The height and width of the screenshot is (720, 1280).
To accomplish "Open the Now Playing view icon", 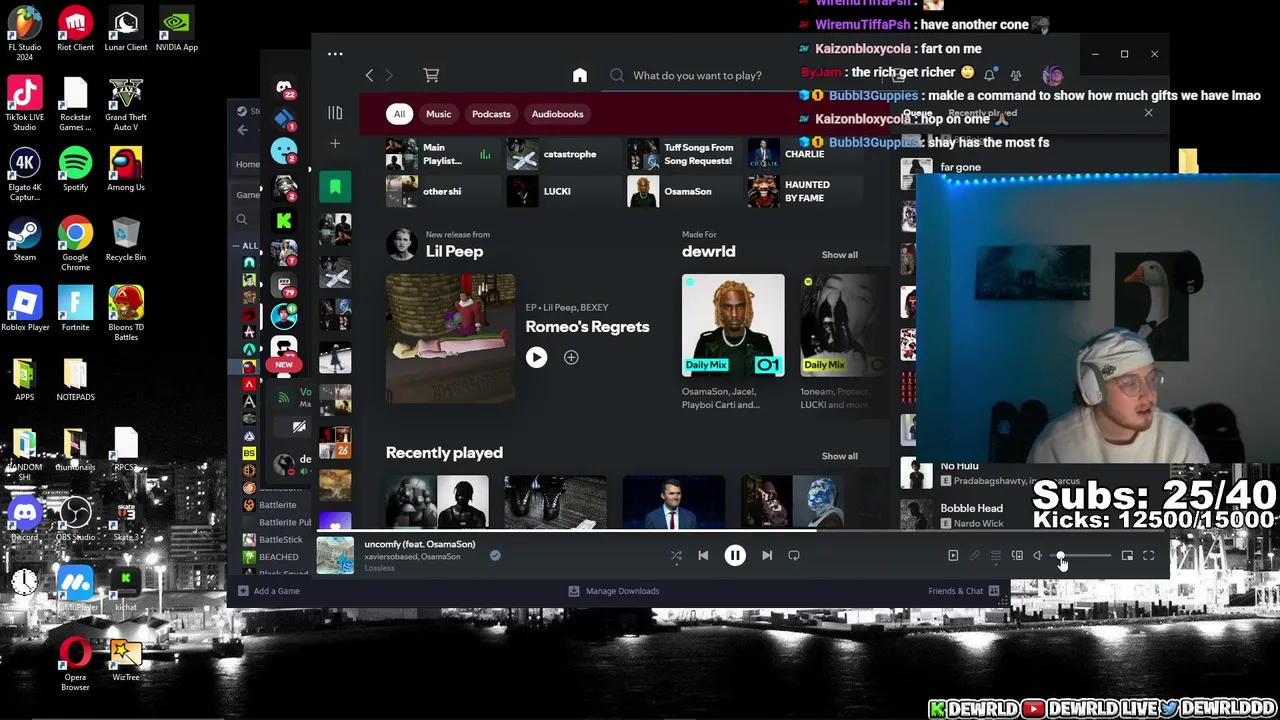I will click(x=953, y=555).
